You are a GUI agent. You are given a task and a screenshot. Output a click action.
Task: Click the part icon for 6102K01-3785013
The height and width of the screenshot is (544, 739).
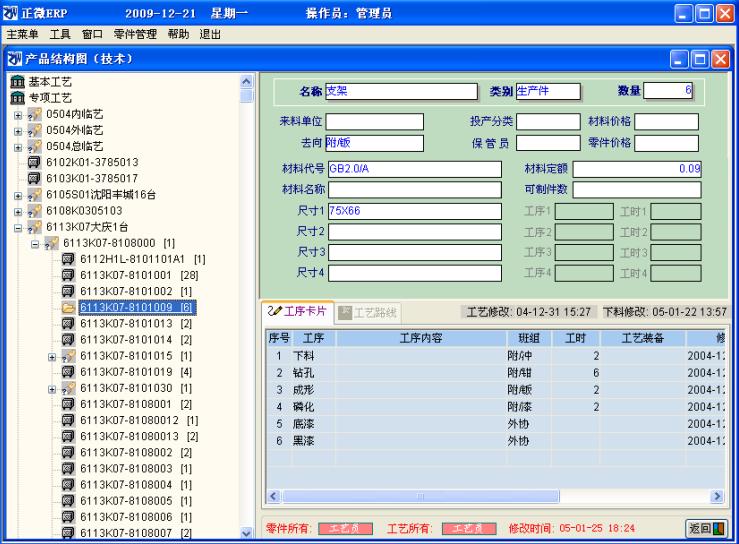(x=34, y=163)
